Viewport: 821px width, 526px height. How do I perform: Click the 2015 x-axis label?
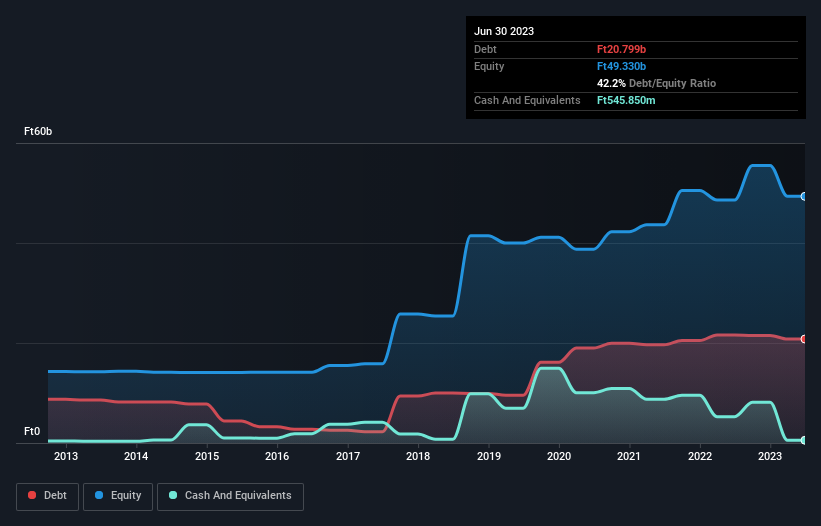click(x=207, y=456)
